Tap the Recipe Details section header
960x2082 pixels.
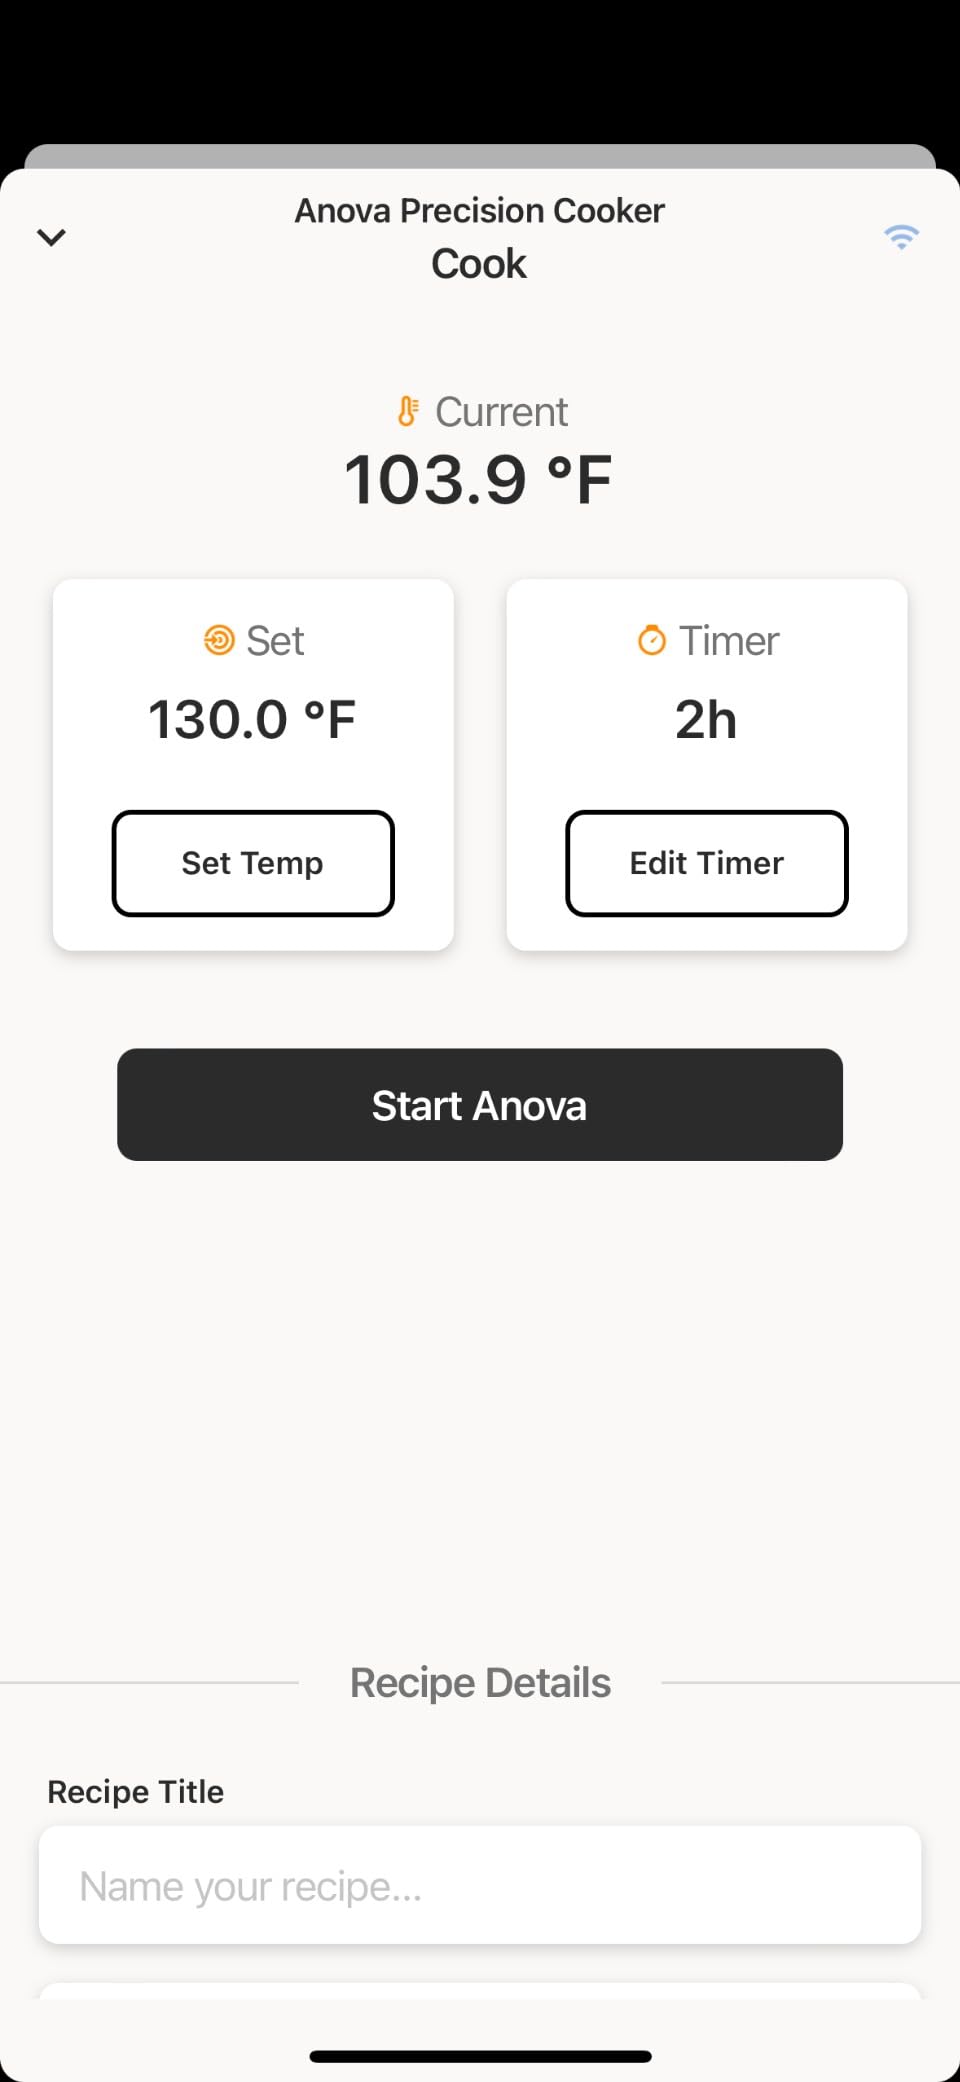click(x=480, y=1683)
